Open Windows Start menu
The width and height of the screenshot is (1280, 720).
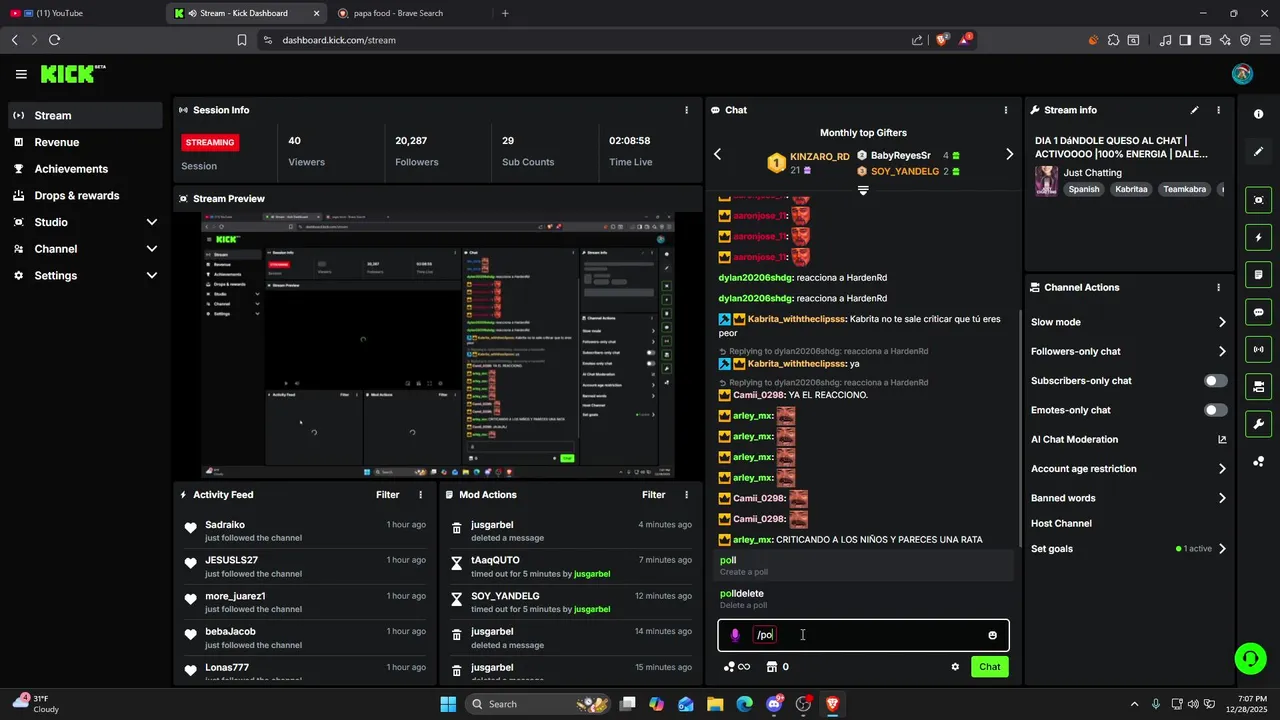point(447,704)
